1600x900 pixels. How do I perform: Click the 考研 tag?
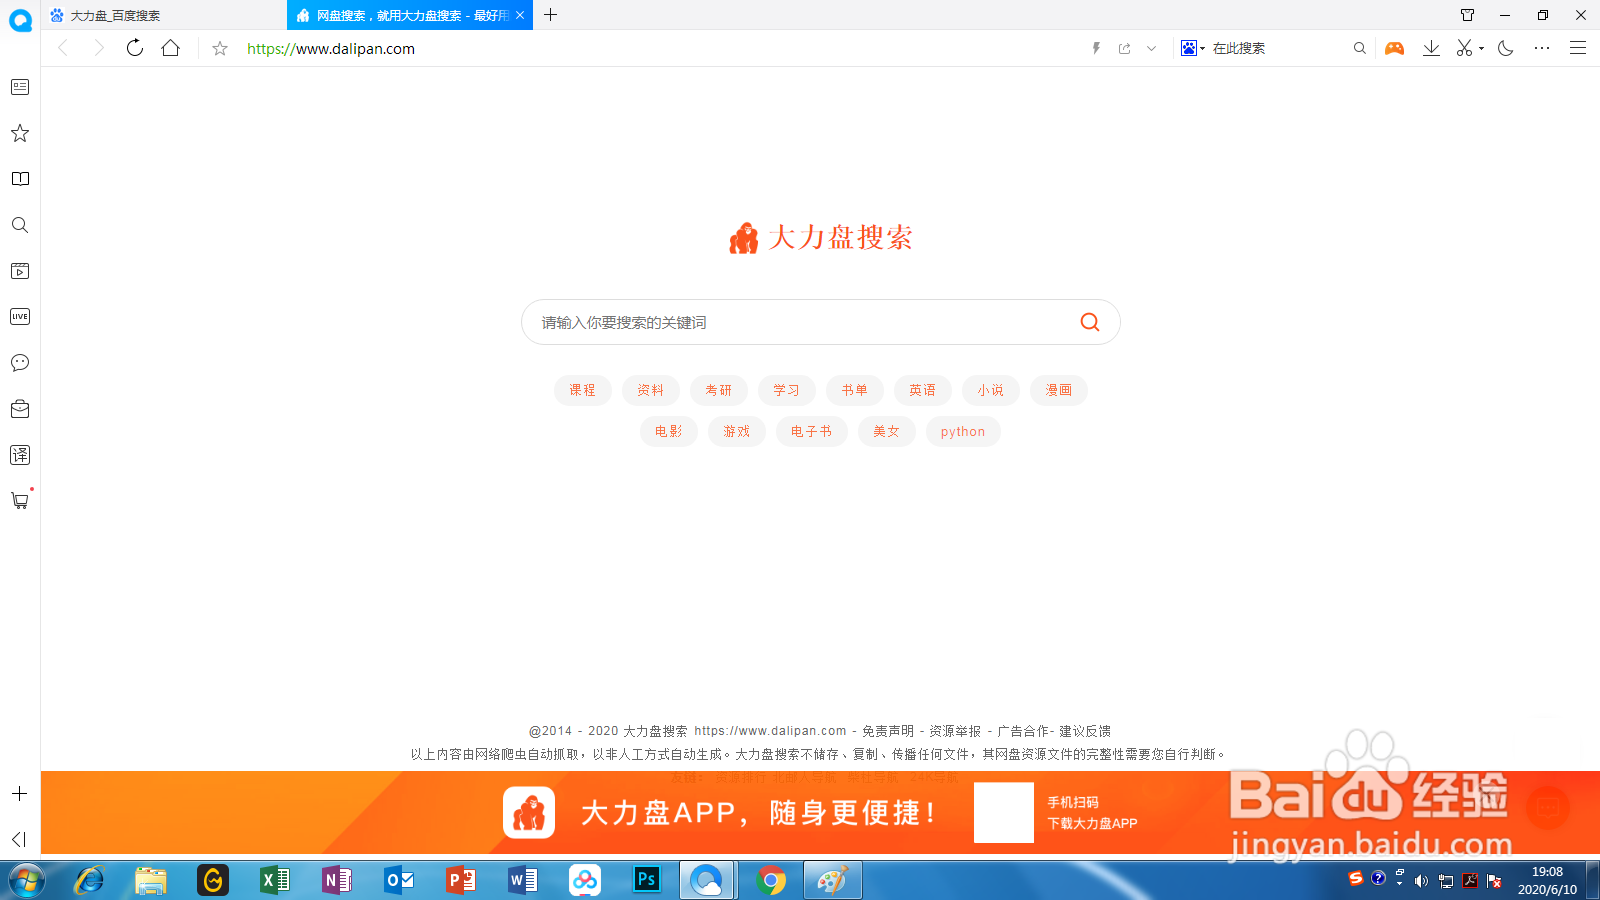(718, 390)
